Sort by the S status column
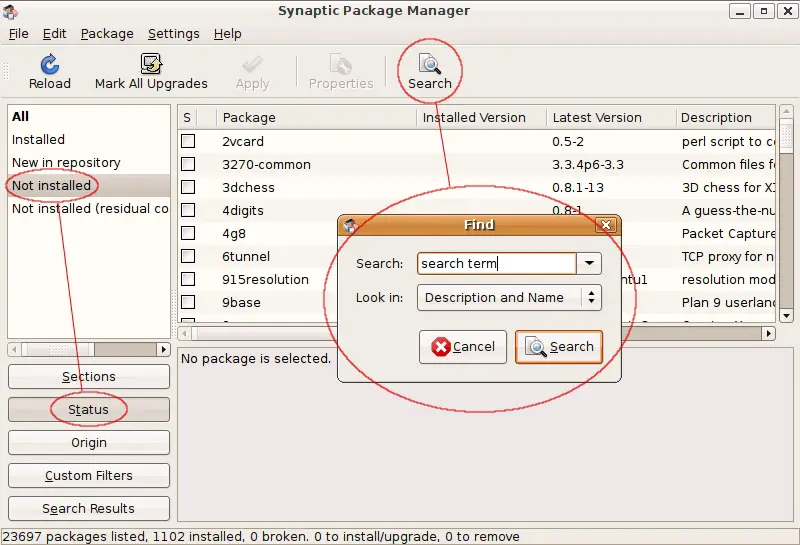 tap(187, 117)
